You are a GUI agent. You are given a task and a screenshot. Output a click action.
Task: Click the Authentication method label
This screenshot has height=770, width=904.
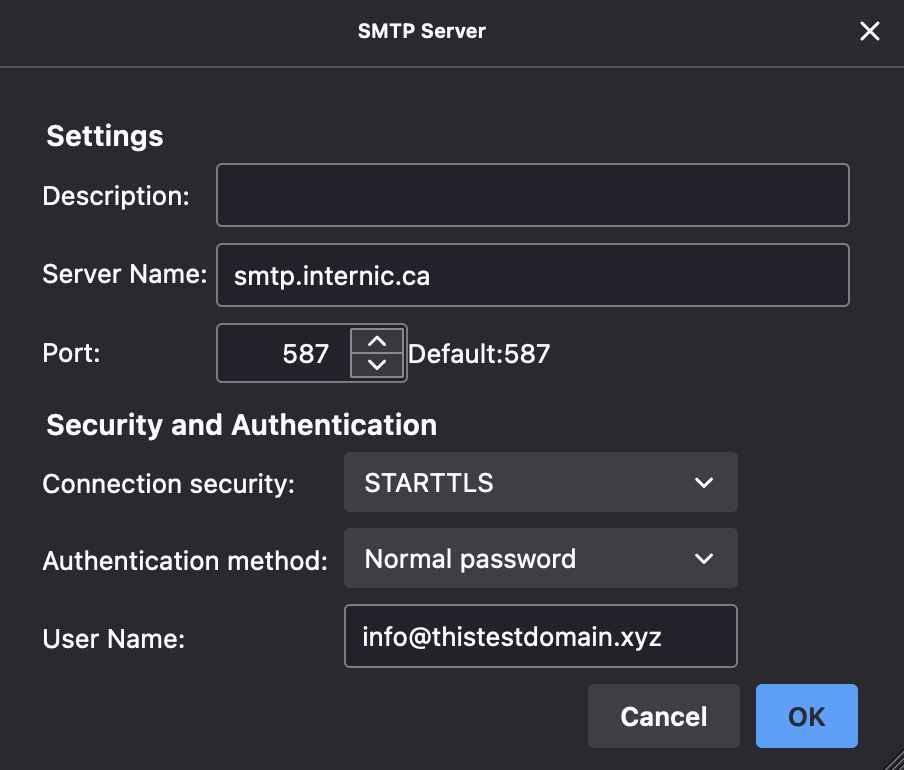185,560
